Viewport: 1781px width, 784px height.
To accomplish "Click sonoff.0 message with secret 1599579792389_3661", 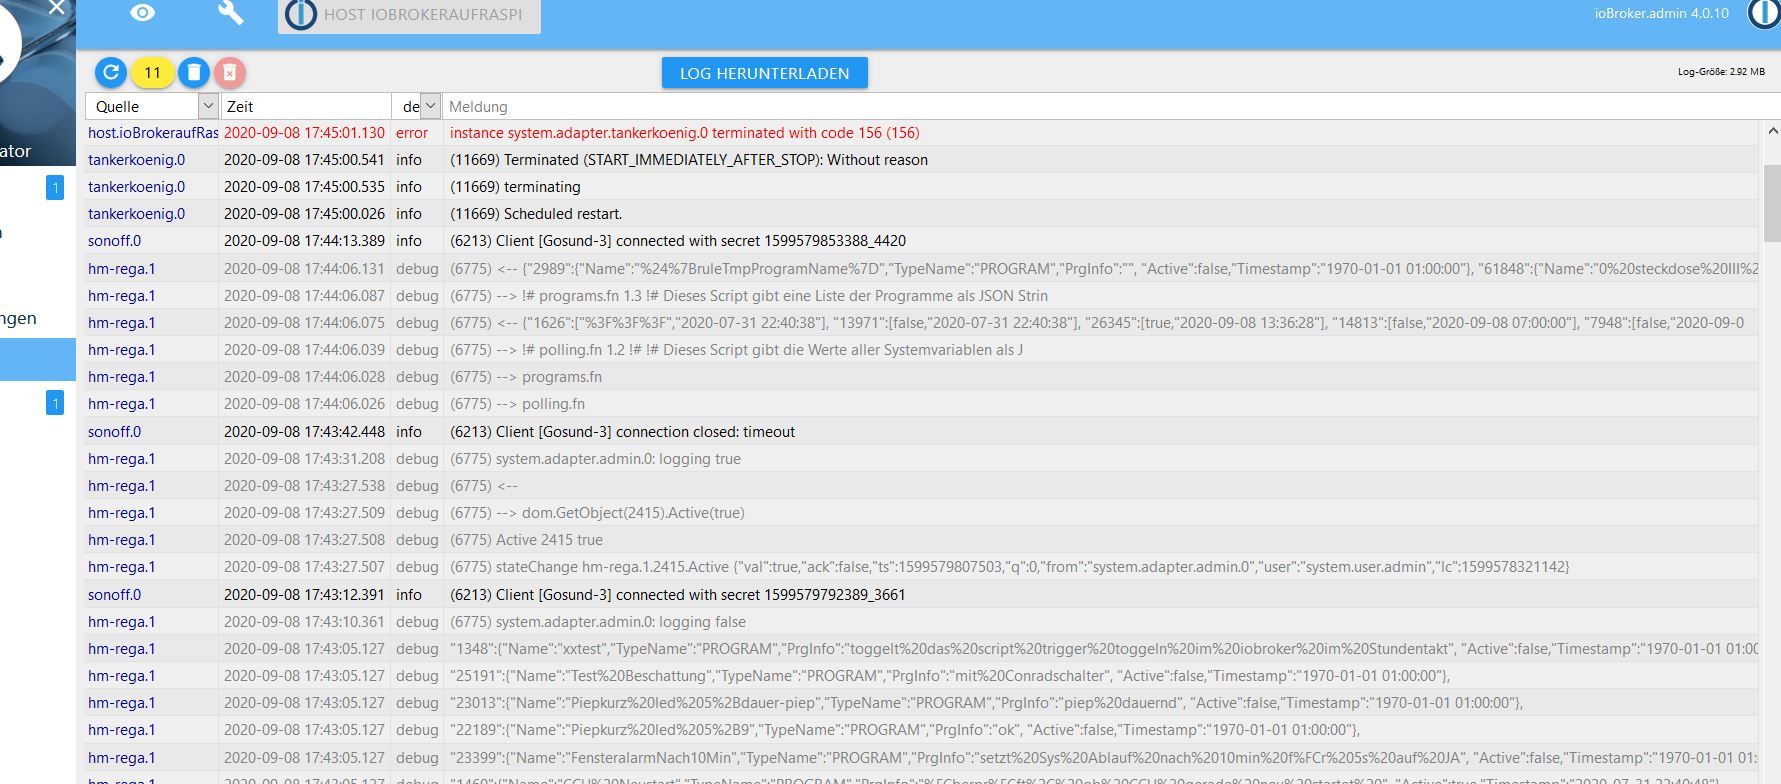I will [x=678, y=594].
